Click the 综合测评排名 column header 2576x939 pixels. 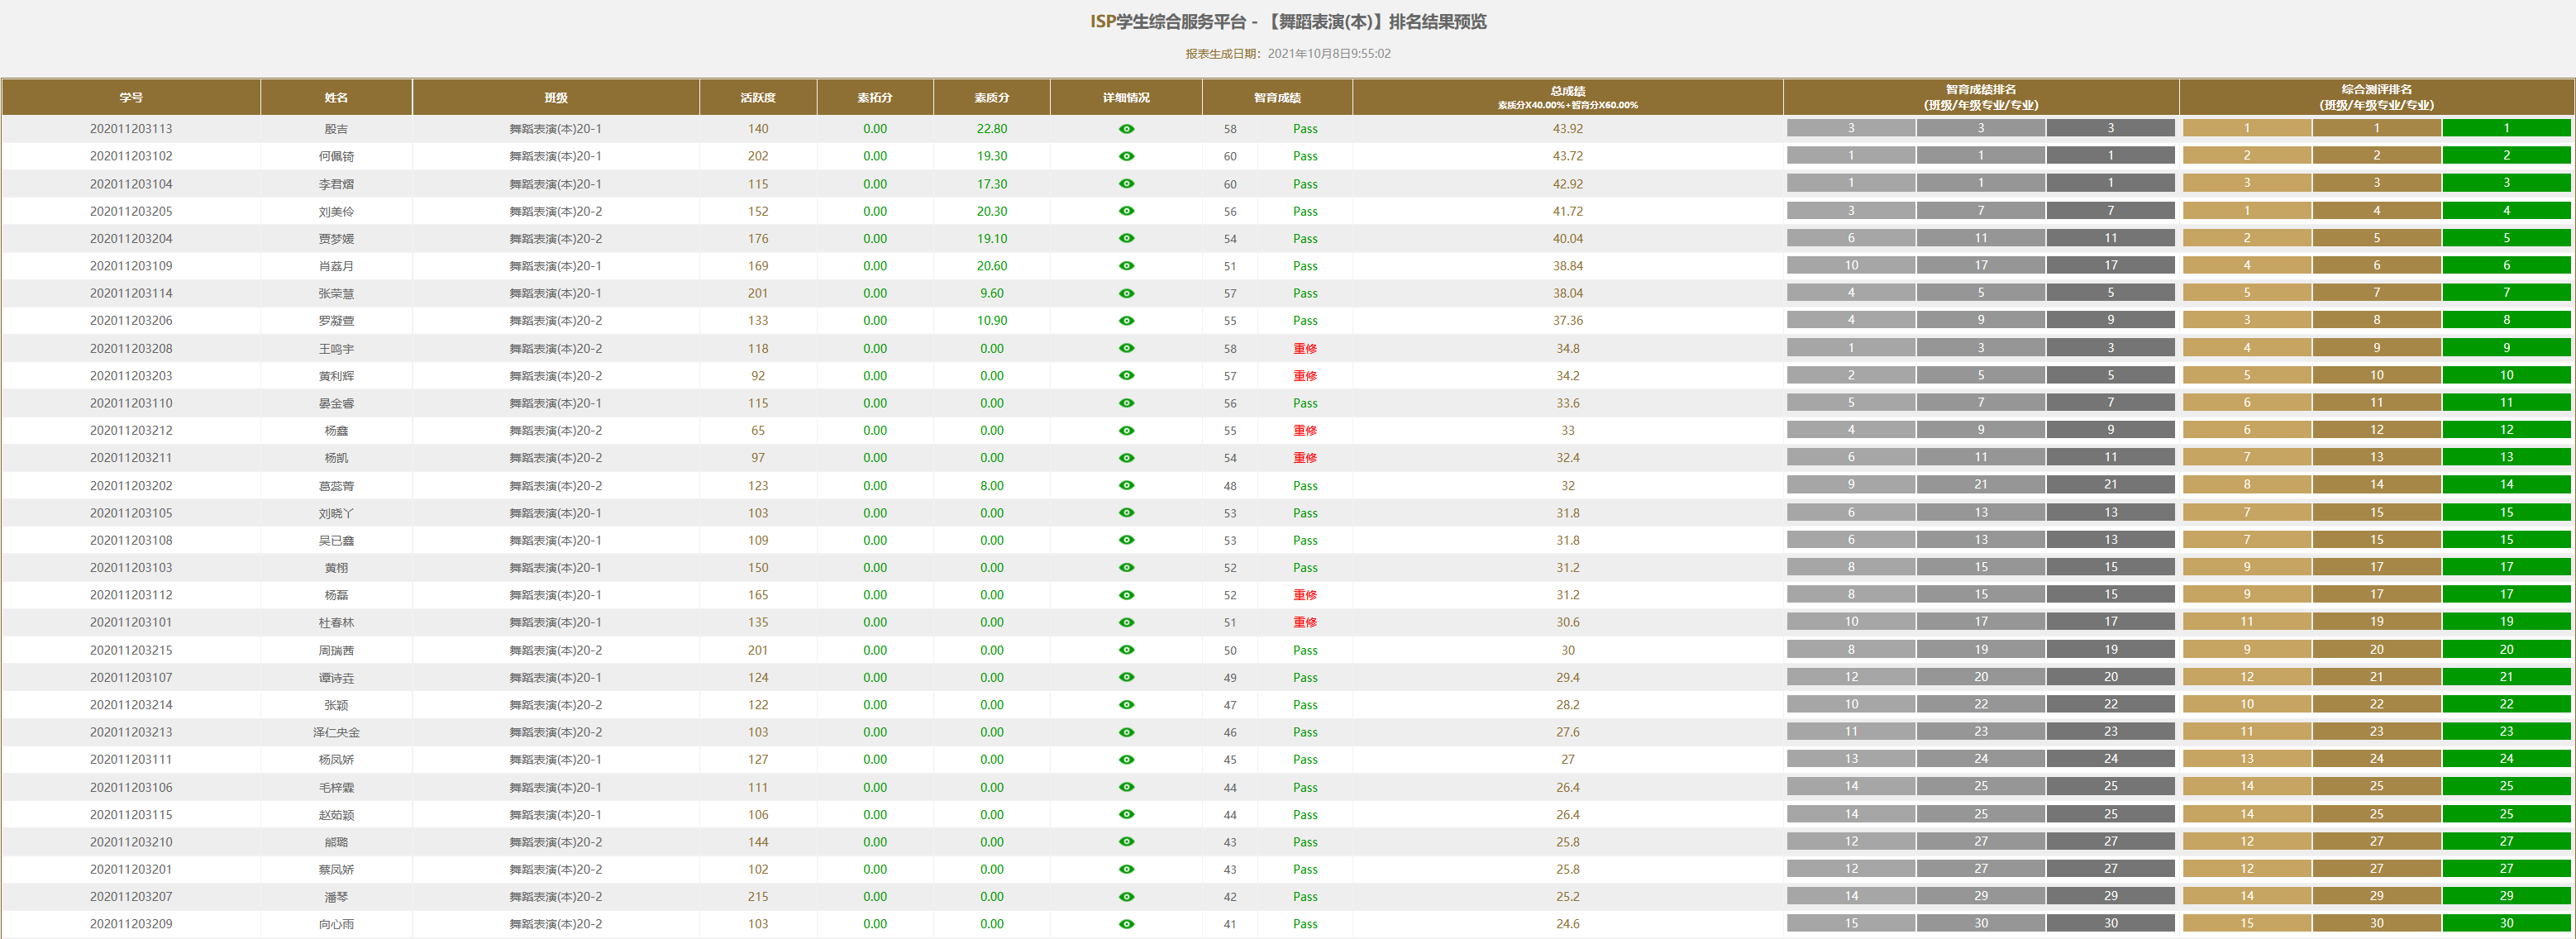coord(2377,97)
